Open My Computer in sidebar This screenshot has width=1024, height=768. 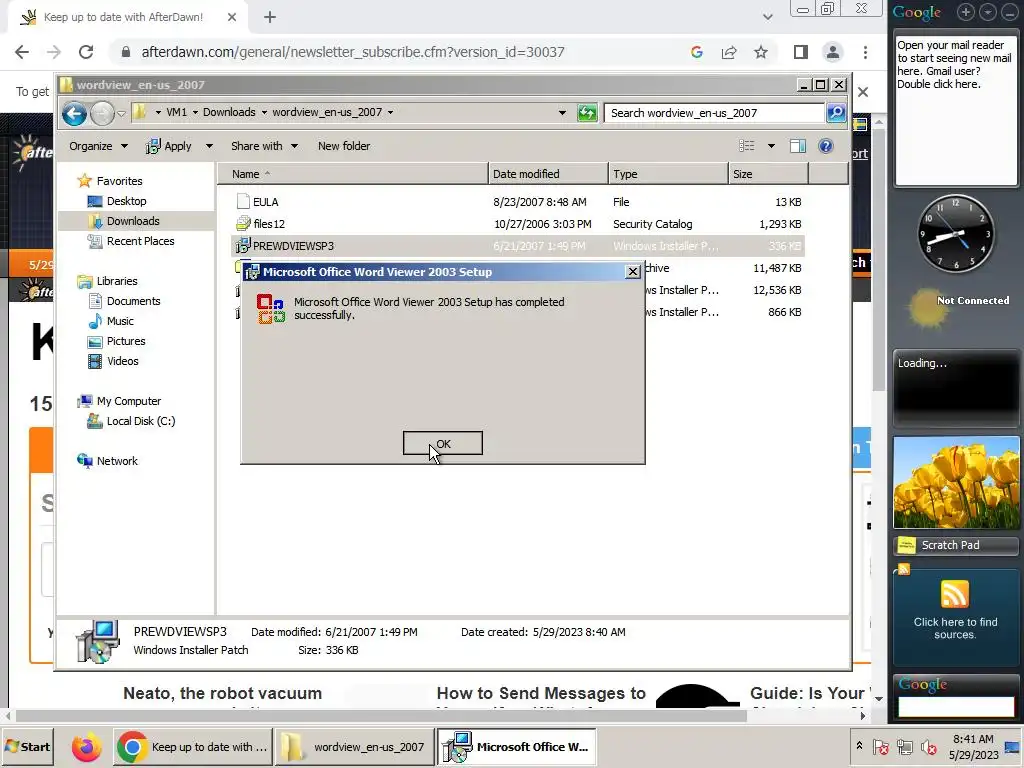[x=129, y=401]
